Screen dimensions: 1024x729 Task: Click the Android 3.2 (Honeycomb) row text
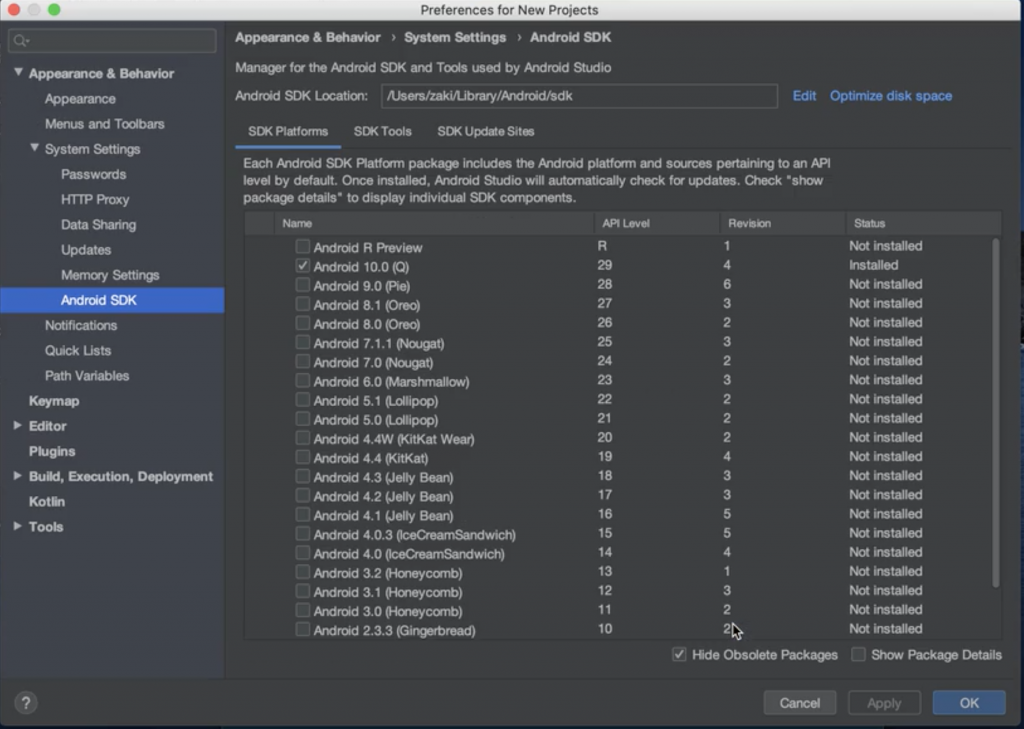click(x=388, y=573)
